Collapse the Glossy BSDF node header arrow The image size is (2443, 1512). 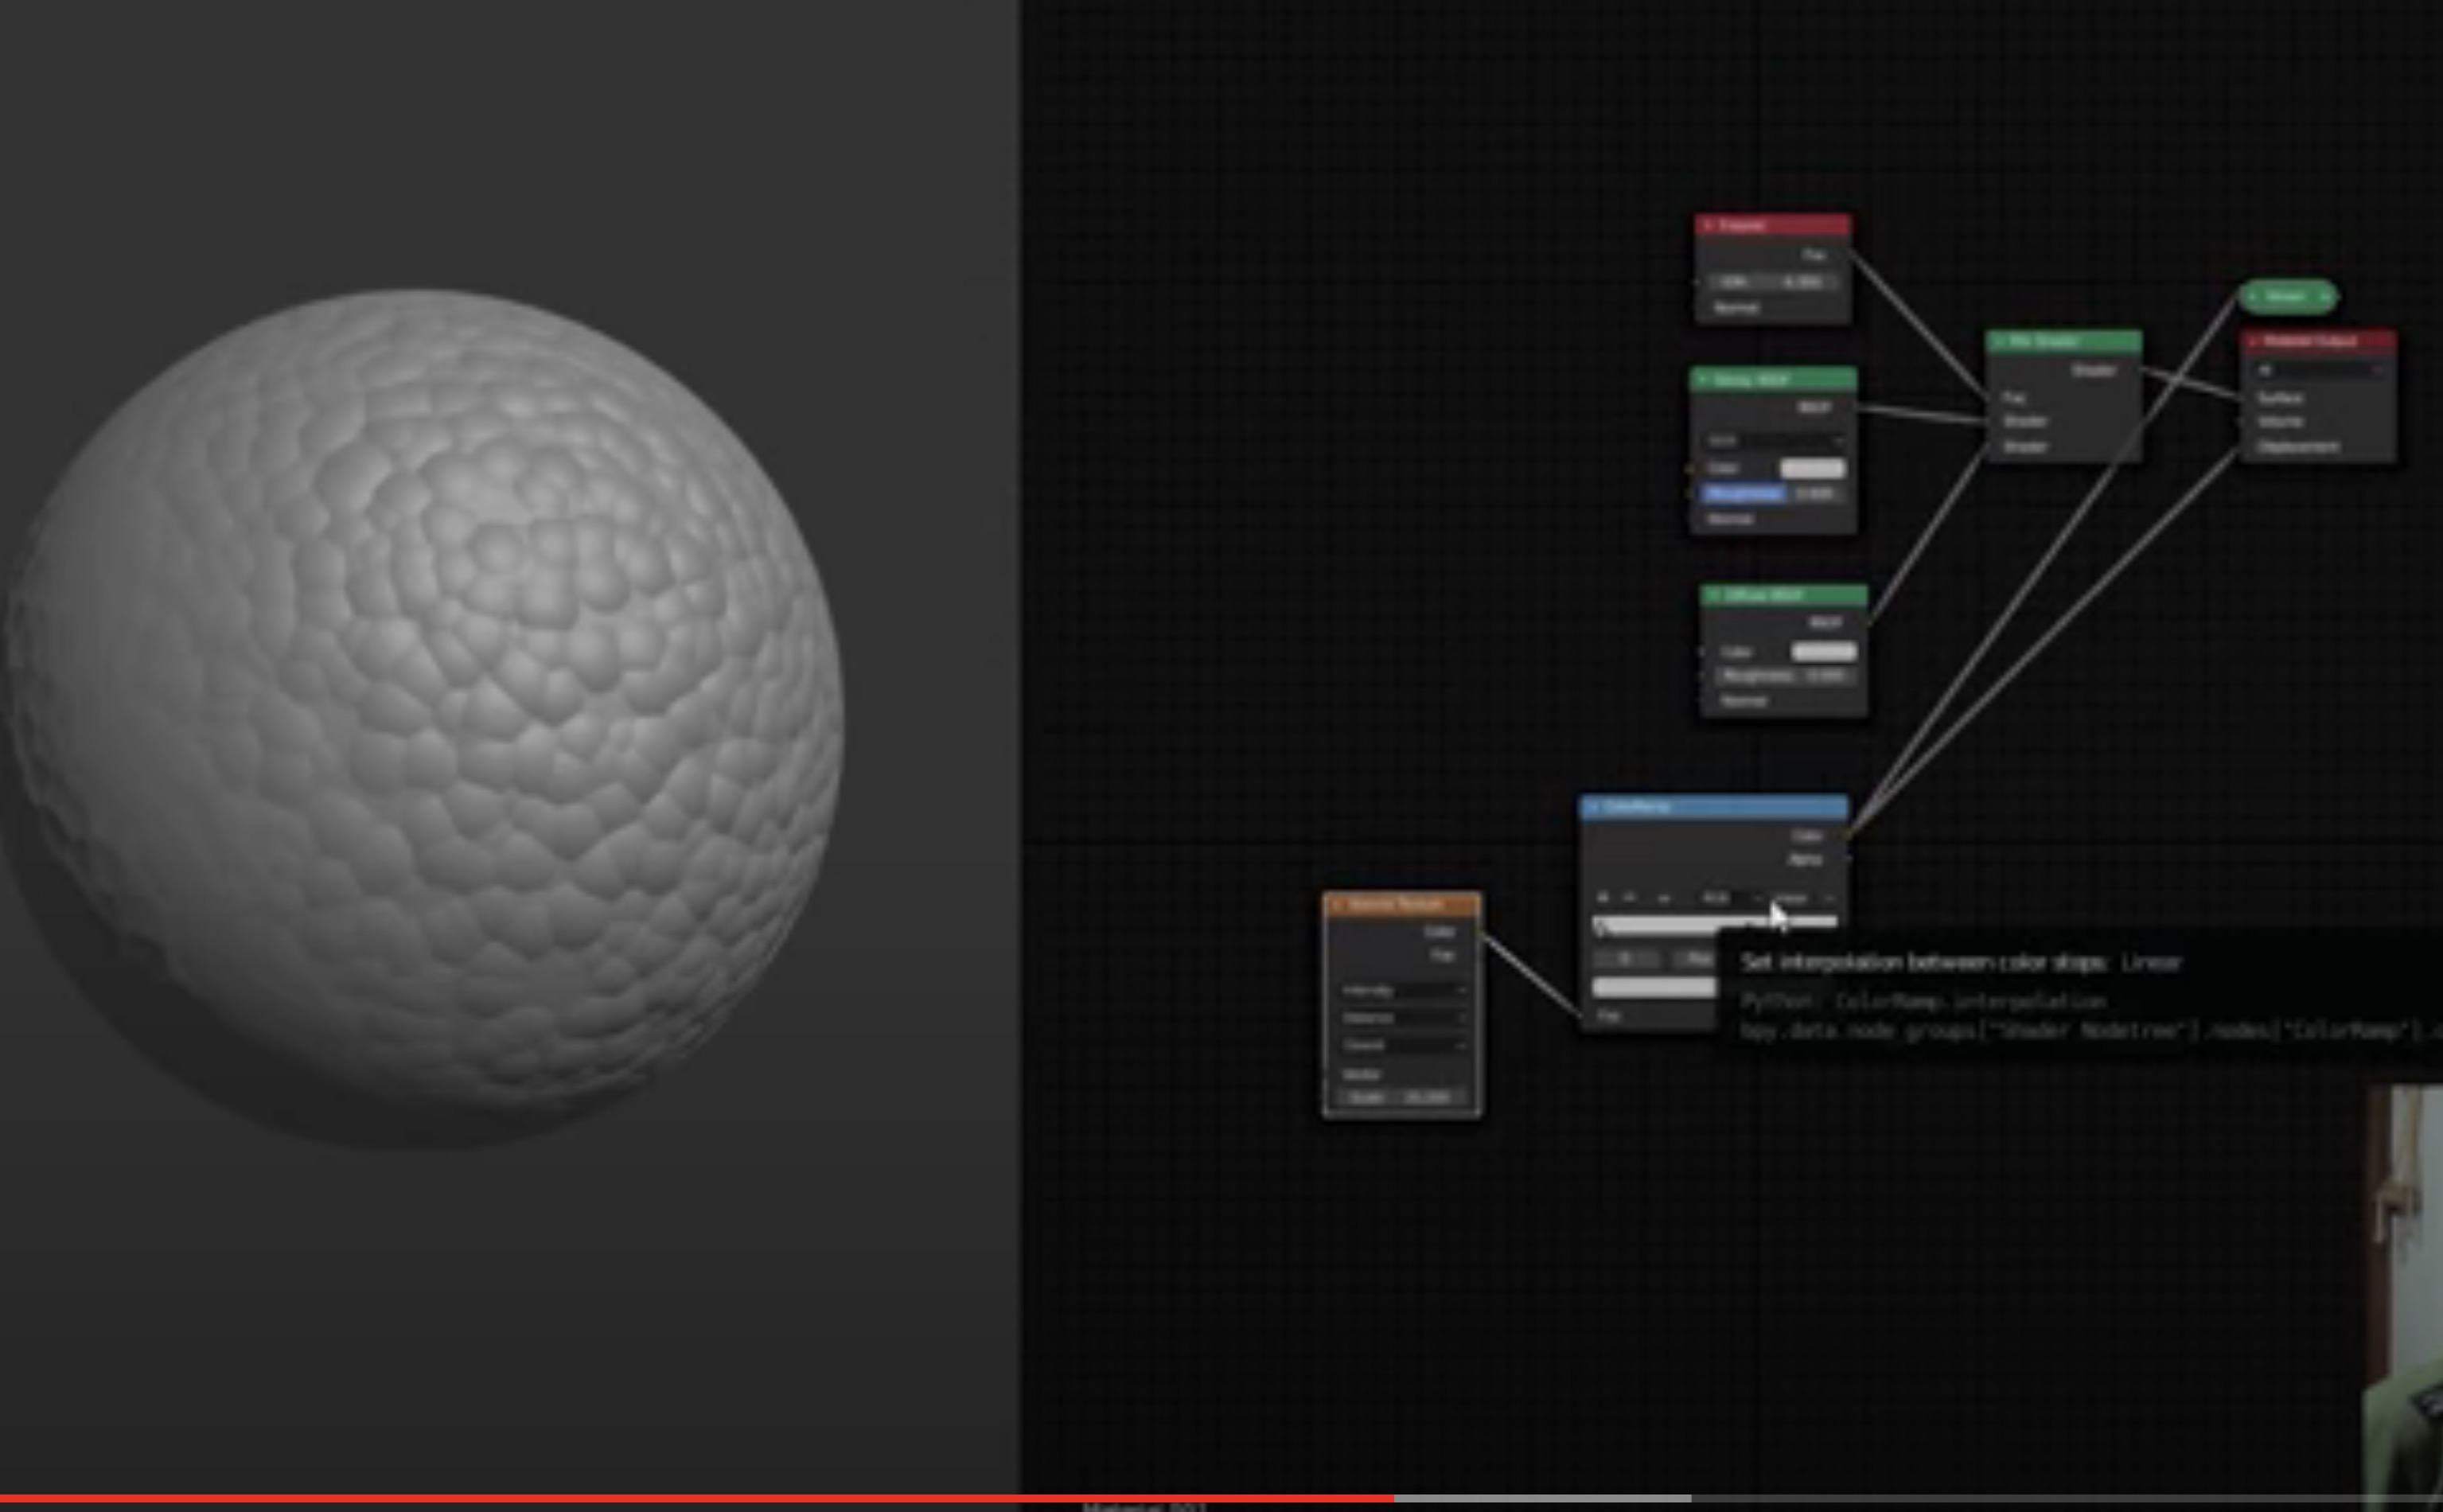click(1703, 380)
